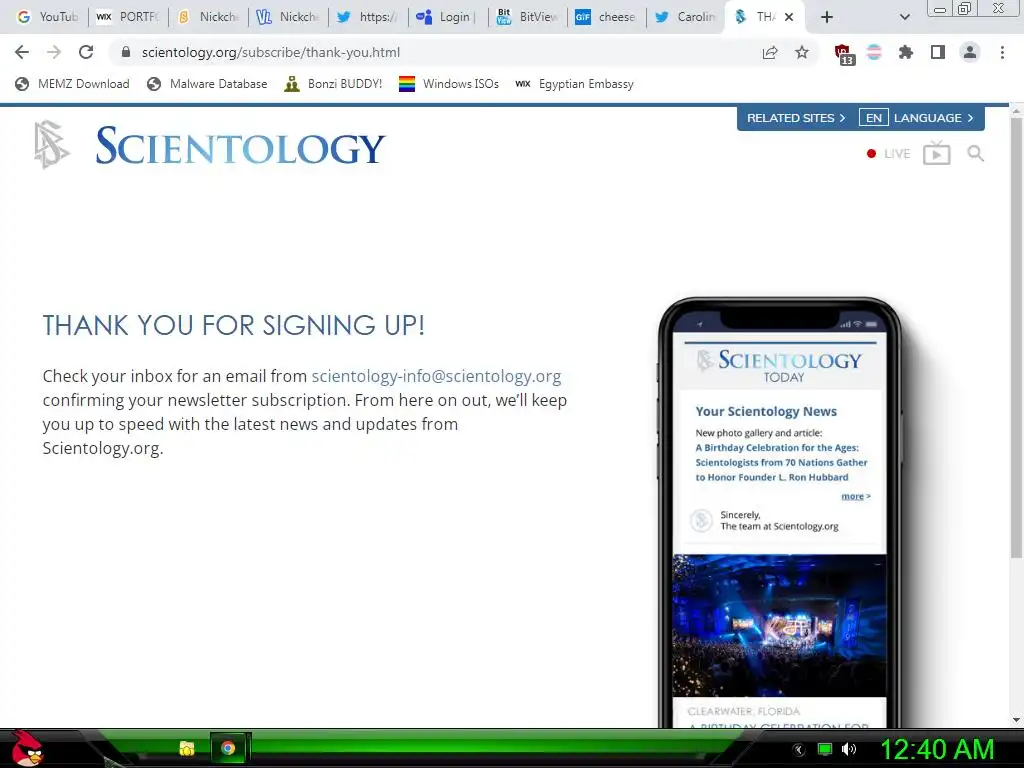Viewport: 1024px width, 768px height.
Task: Expand the LANGUAGE selector
Action: 934,118
